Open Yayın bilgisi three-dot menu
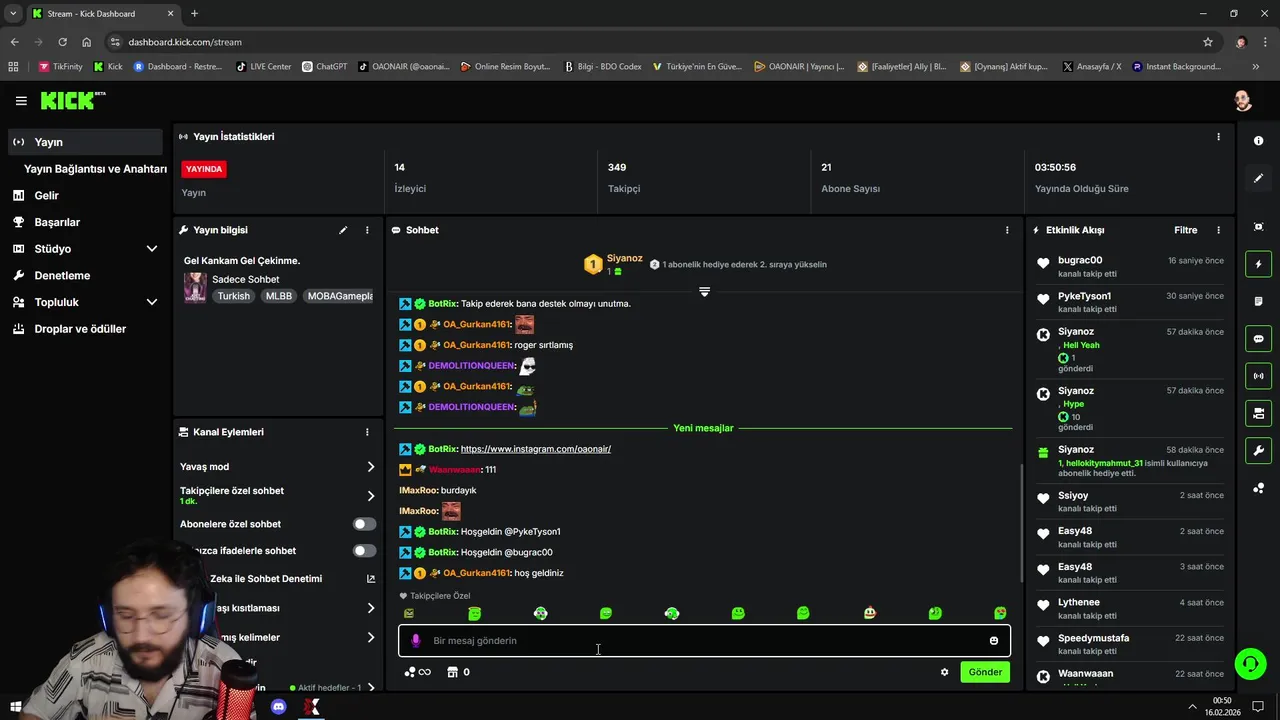 click(367, 230)
